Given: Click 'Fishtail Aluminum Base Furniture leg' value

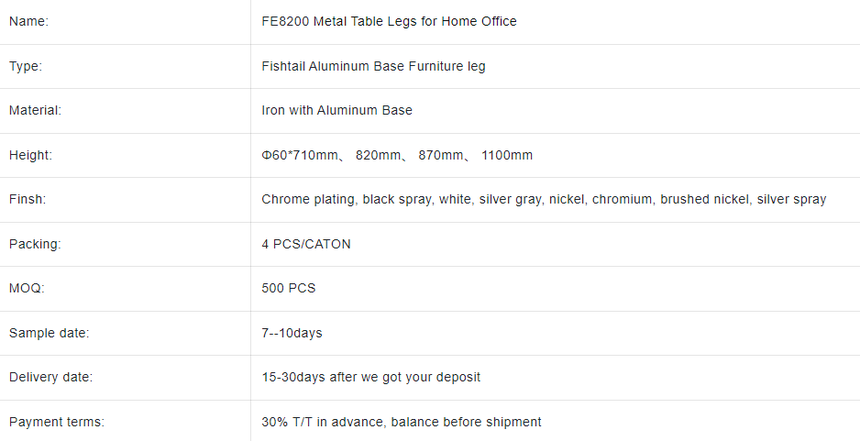Looking at the screenshot, I should tap(374, 66).
